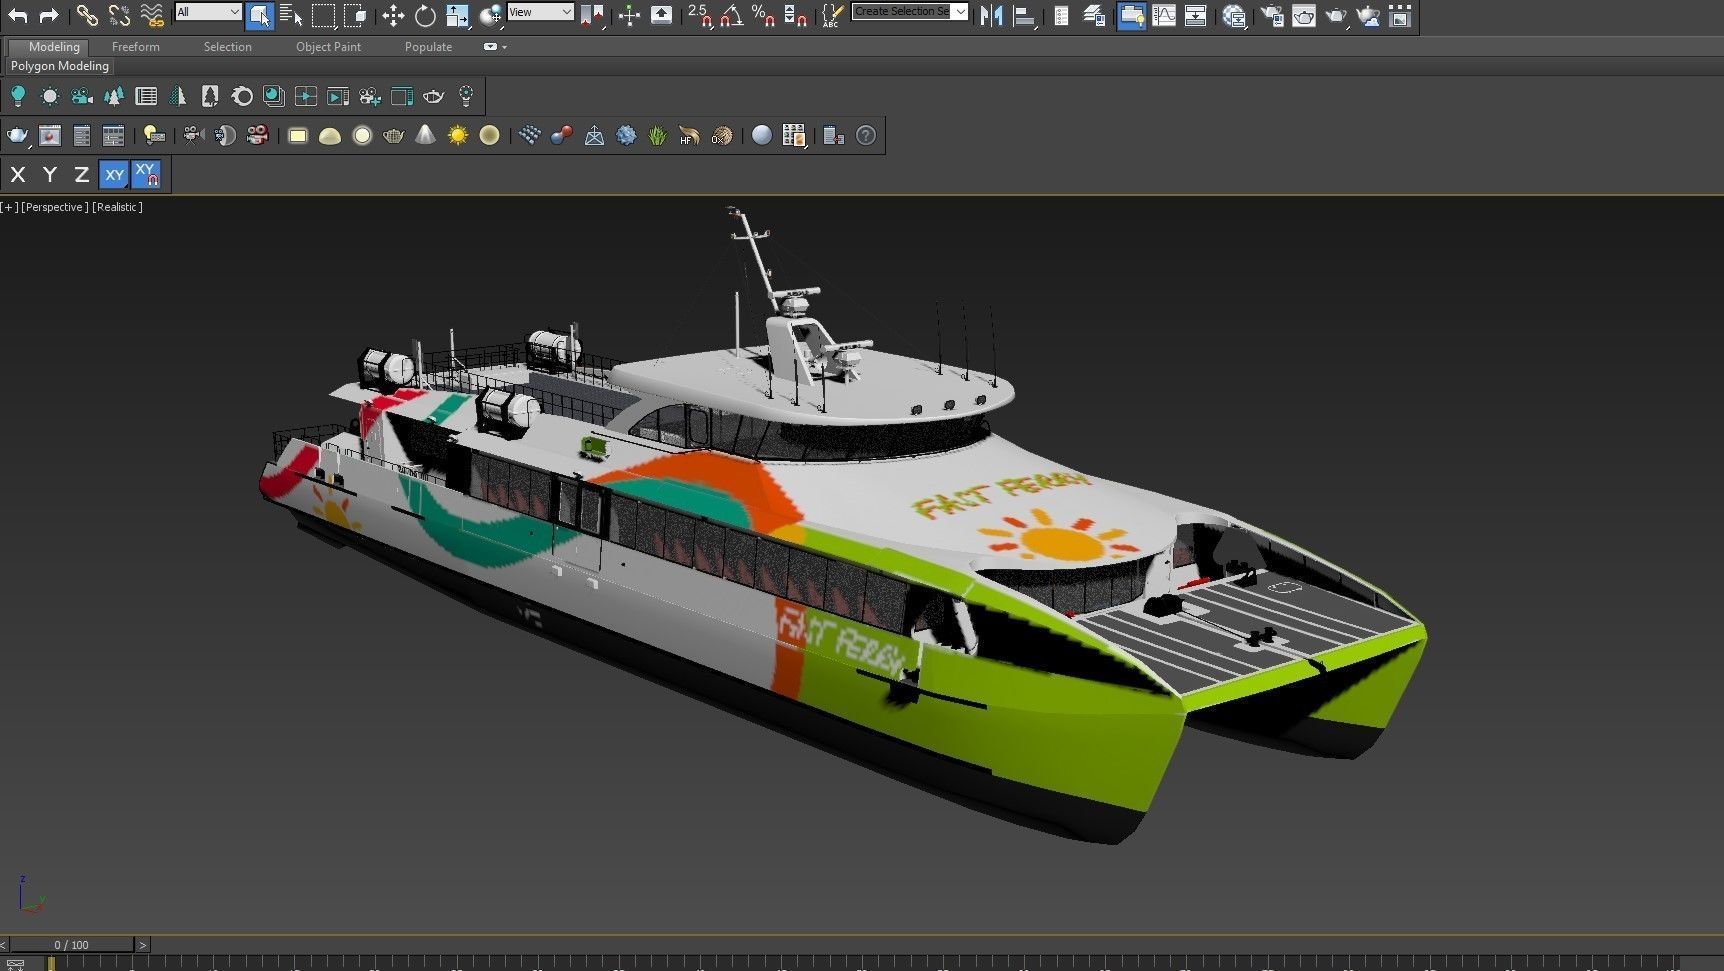Open the Material Editor flyout

[1234, 15]
